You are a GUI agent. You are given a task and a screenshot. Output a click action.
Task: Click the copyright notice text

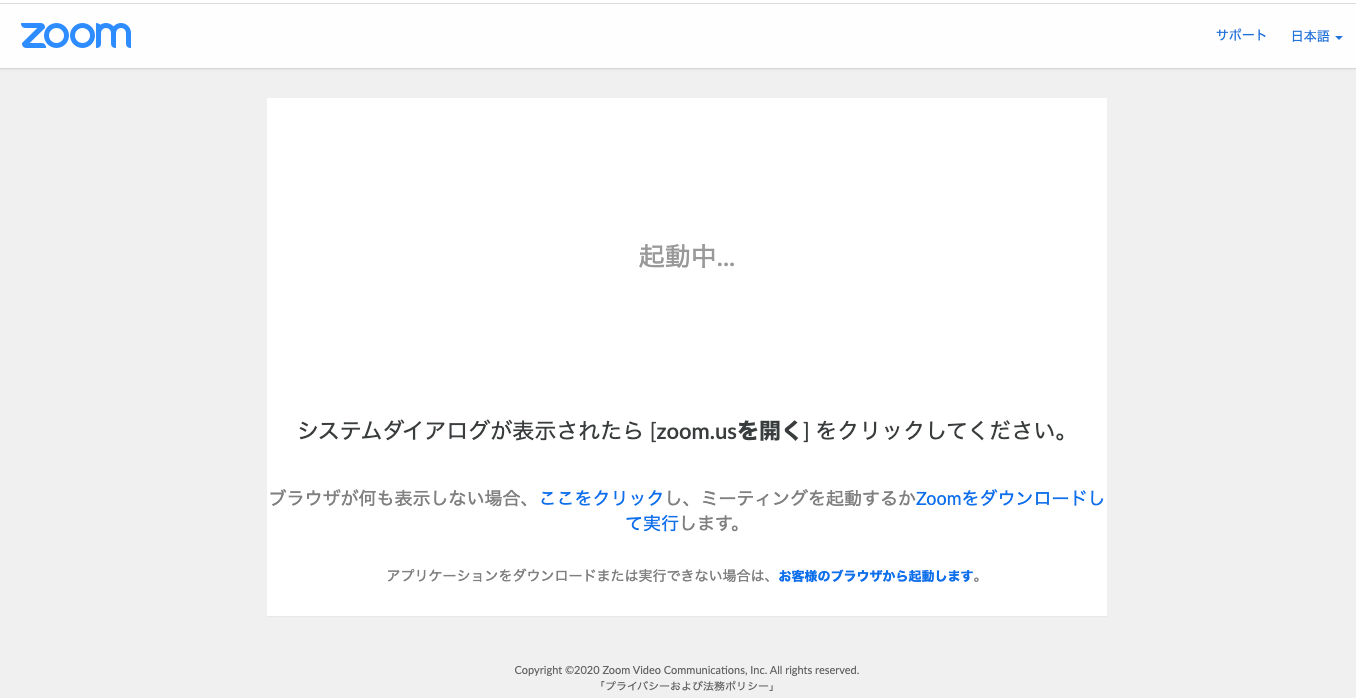pos(686,669)
